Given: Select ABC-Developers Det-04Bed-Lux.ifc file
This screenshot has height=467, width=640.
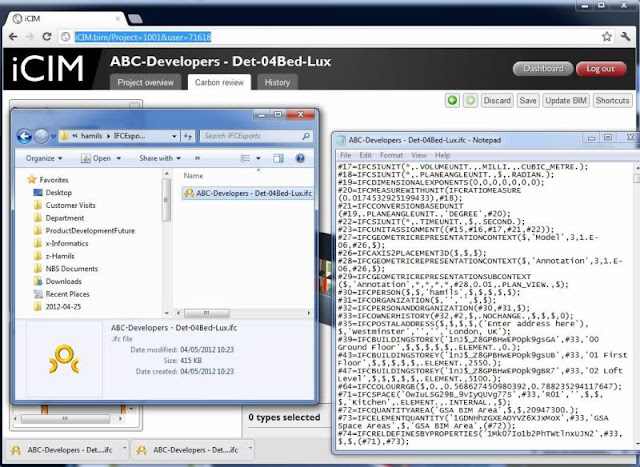Looking at the screenshot, I should coord(248,193).
